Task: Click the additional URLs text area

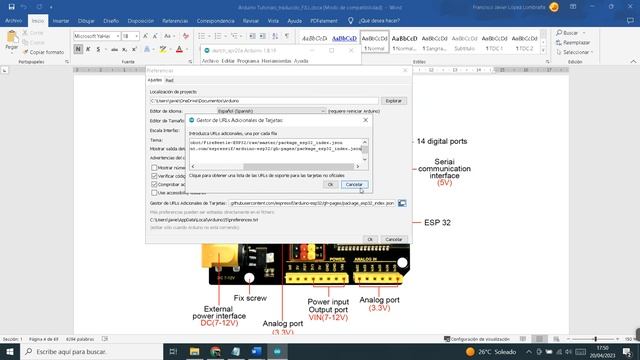Action: point(276,151)
